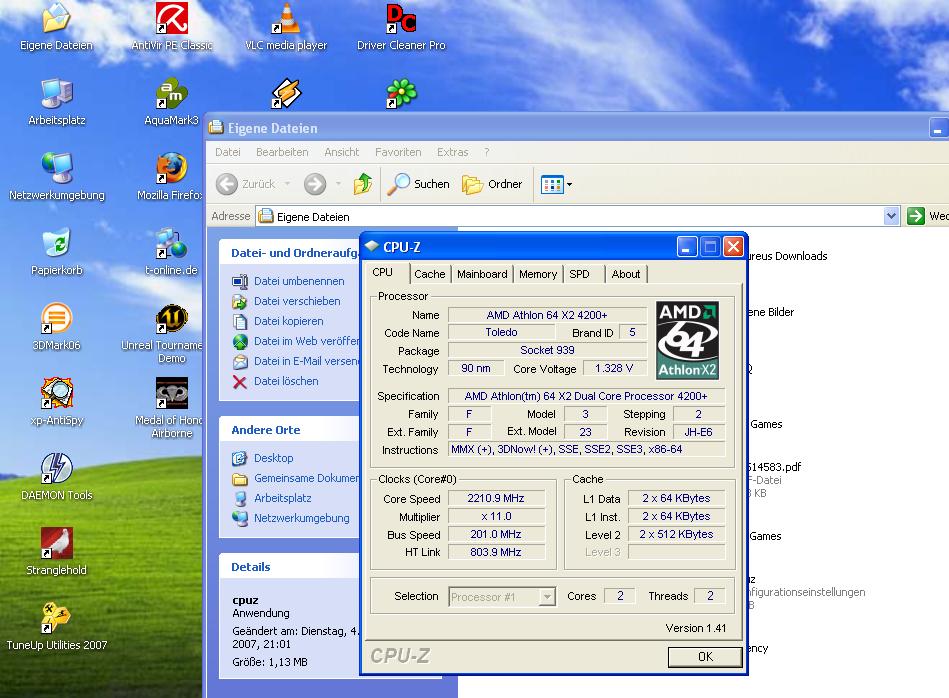
Task: Select the t-online.de desktop shortcut
Action: [172, 252]
